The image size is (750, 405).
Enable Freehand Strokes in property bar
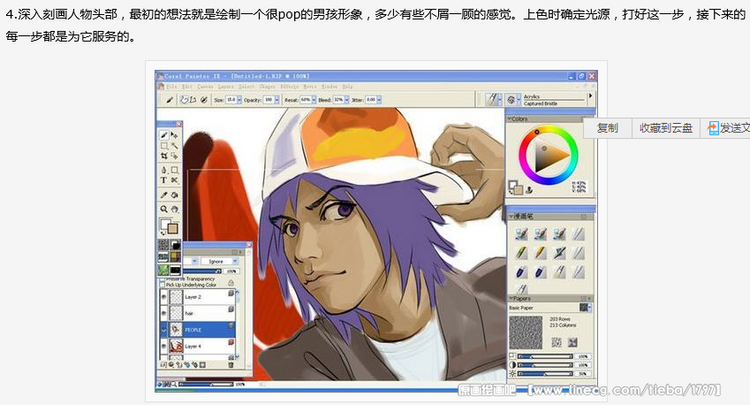(x=185, y=99)
